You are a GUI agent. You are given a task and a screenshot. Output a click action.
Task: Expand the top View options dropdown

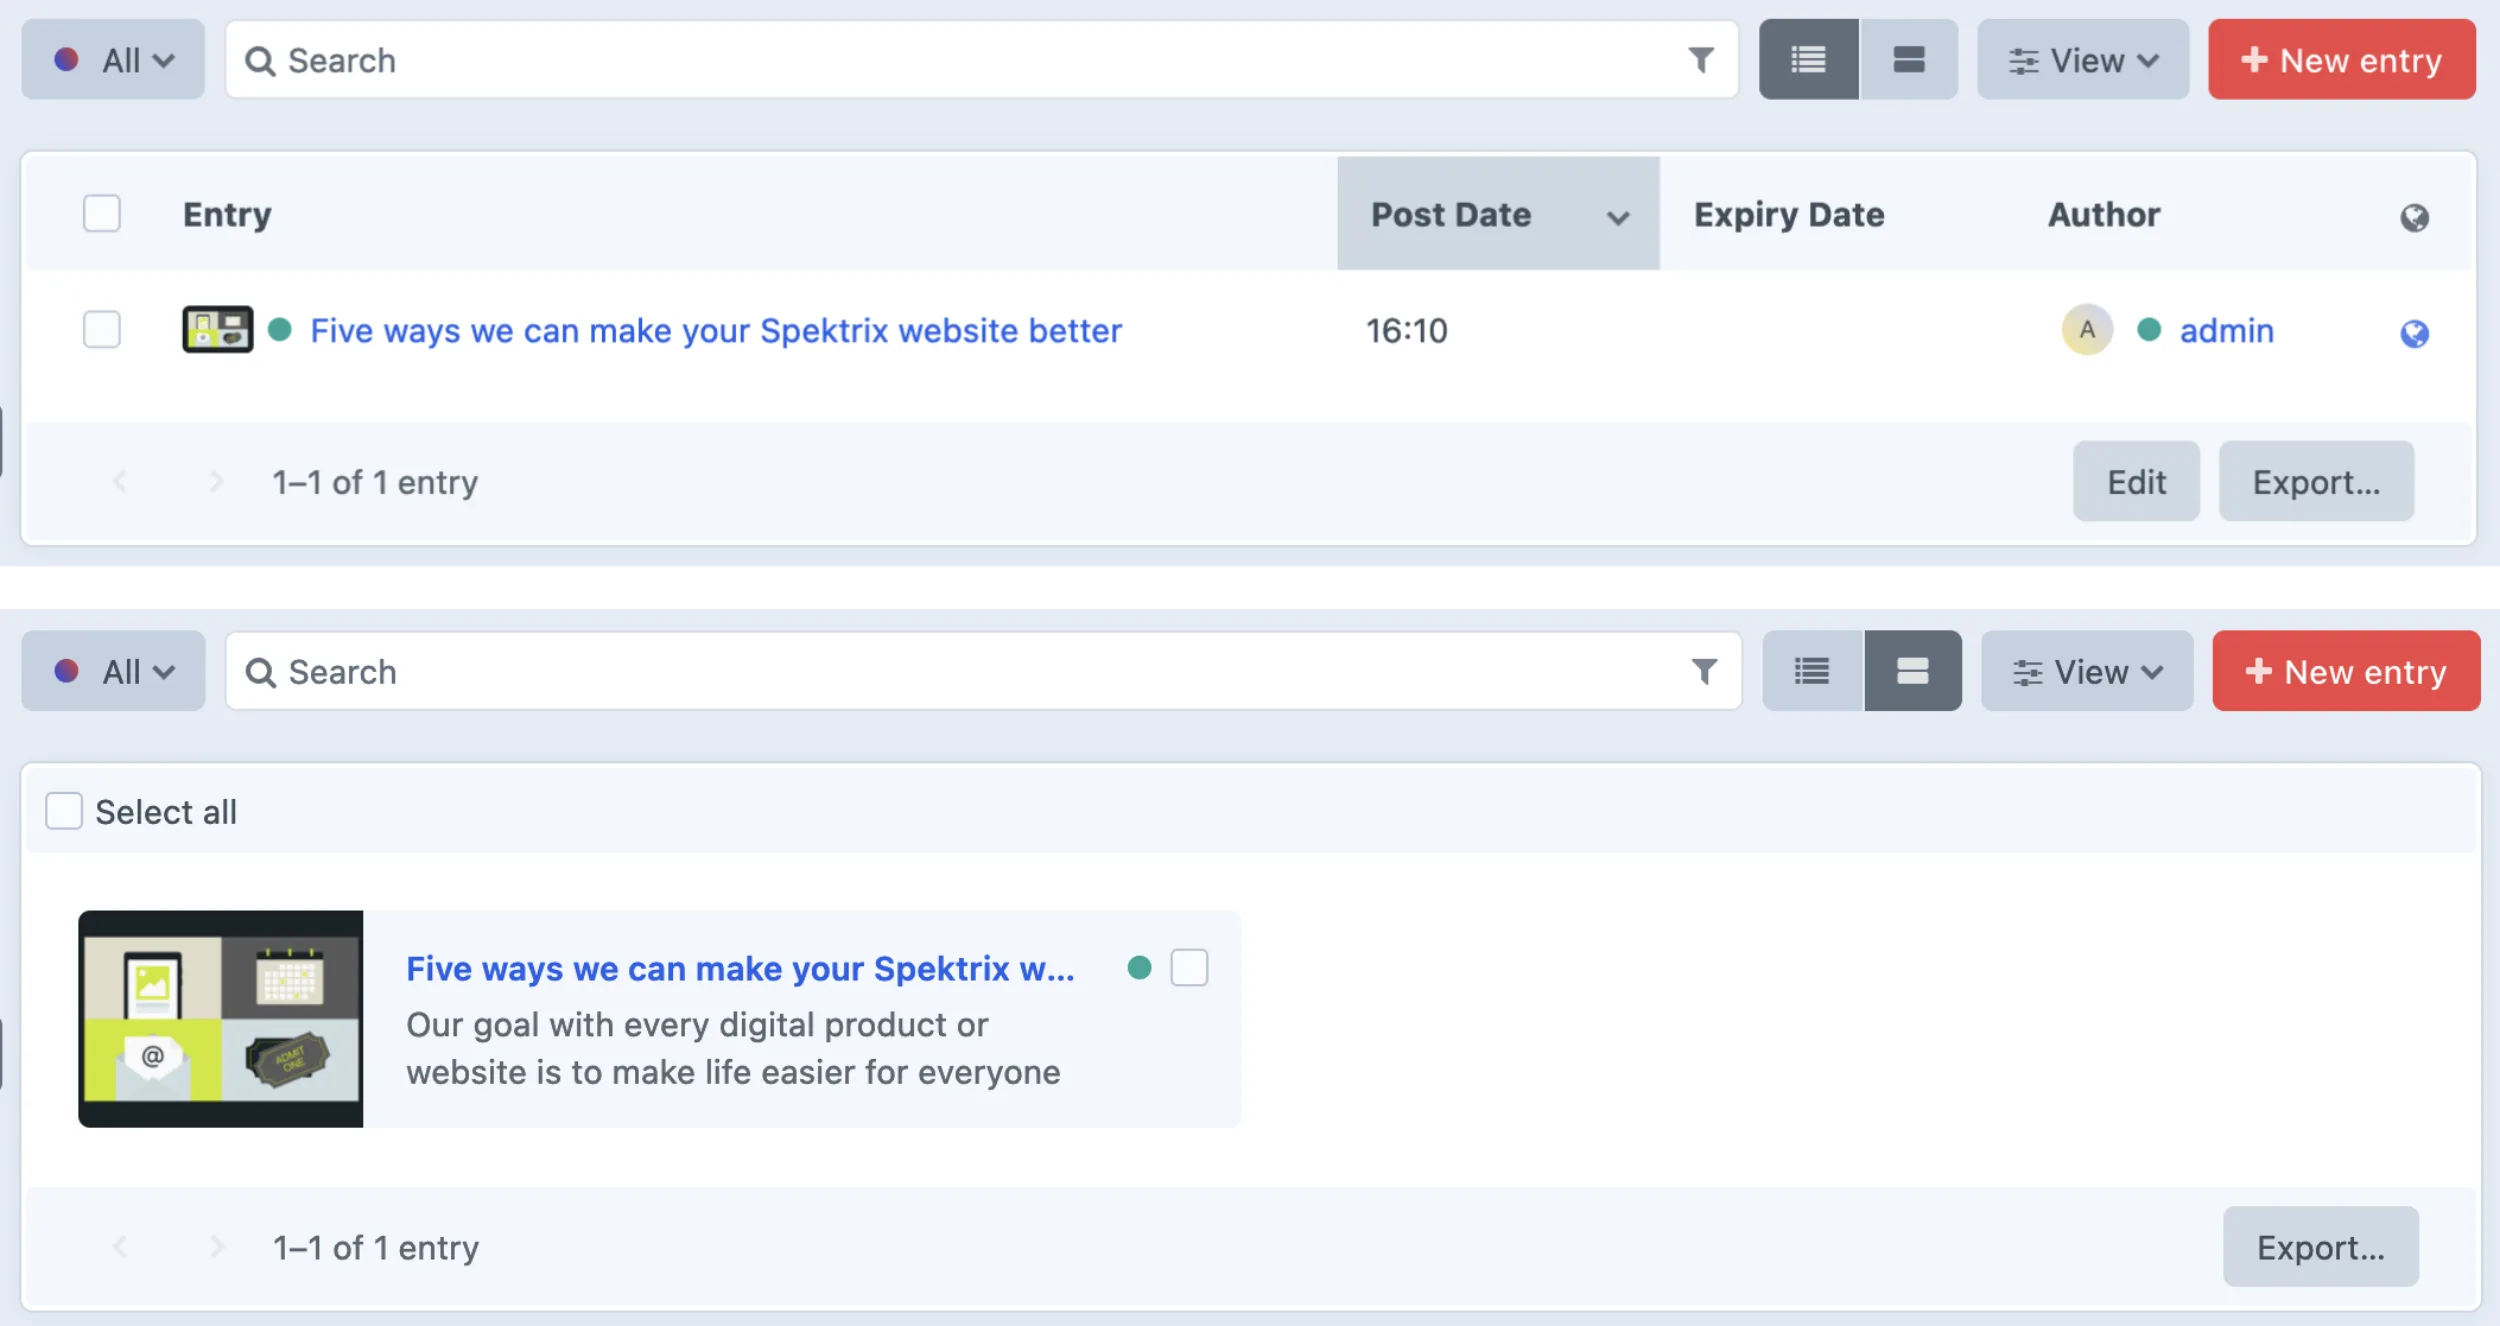point(2083,60)
